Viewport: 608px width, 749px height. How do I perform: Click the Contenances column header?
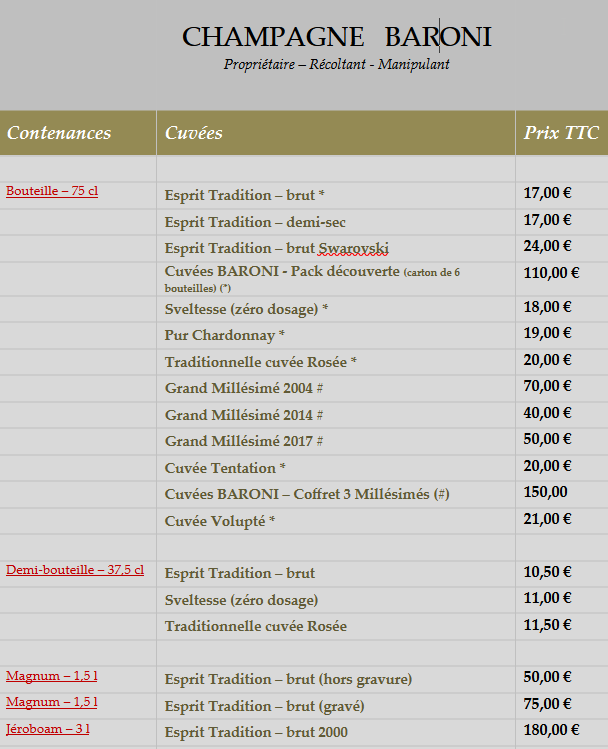point(59,133)
